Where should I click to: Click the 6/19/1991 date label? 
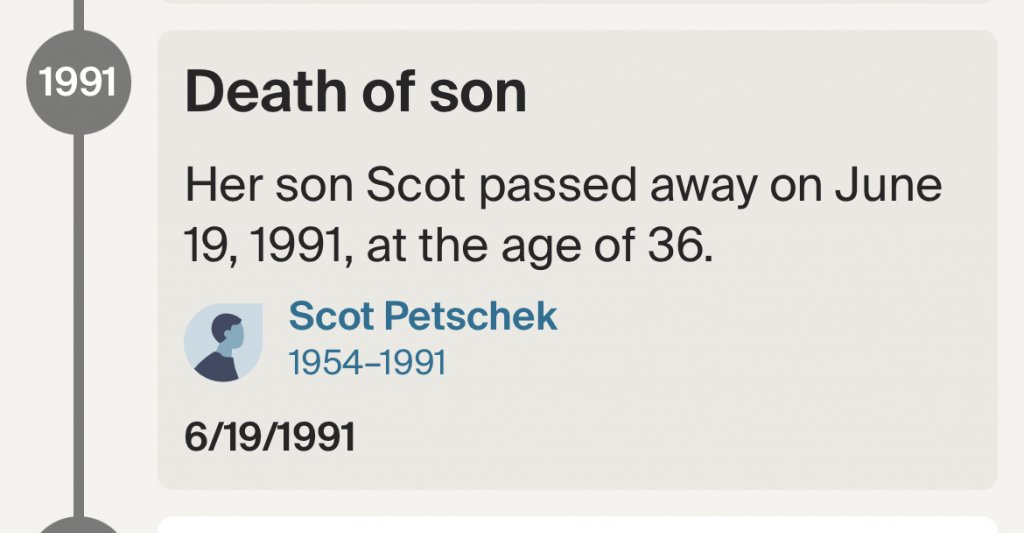[270, 436]
